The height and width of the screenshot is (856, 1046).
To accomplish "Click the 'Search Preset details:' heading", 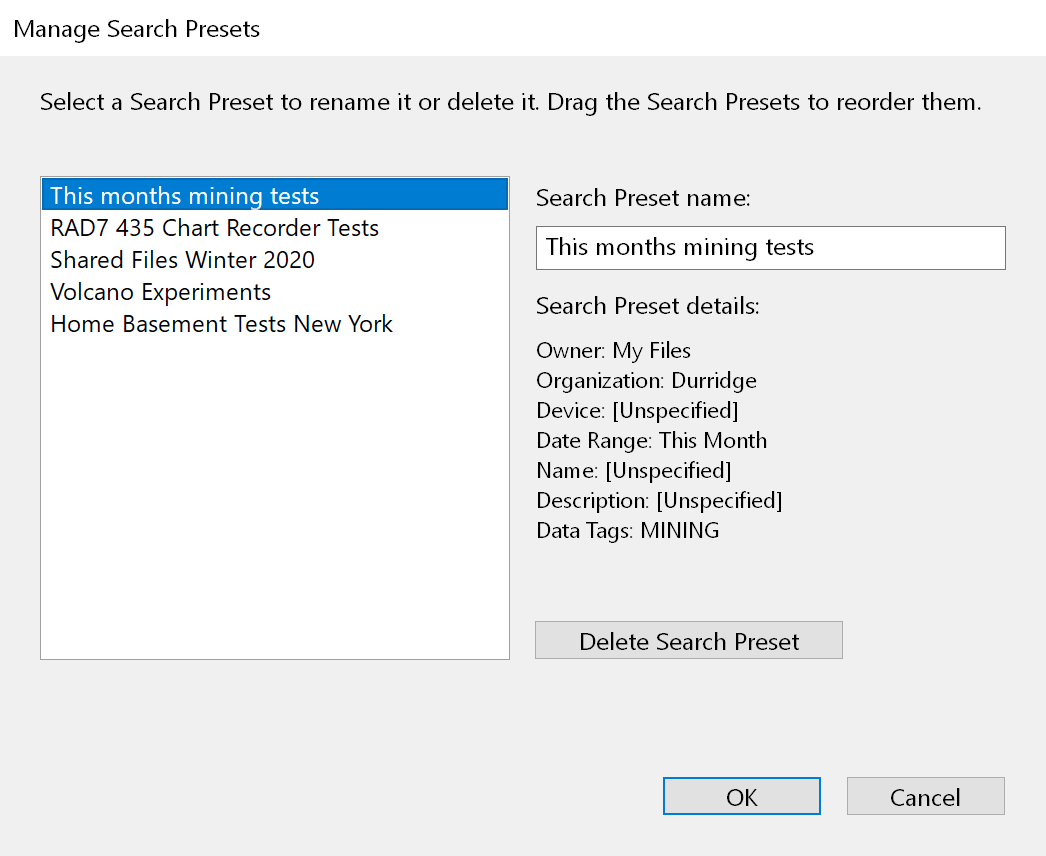I will coord(647,306).
